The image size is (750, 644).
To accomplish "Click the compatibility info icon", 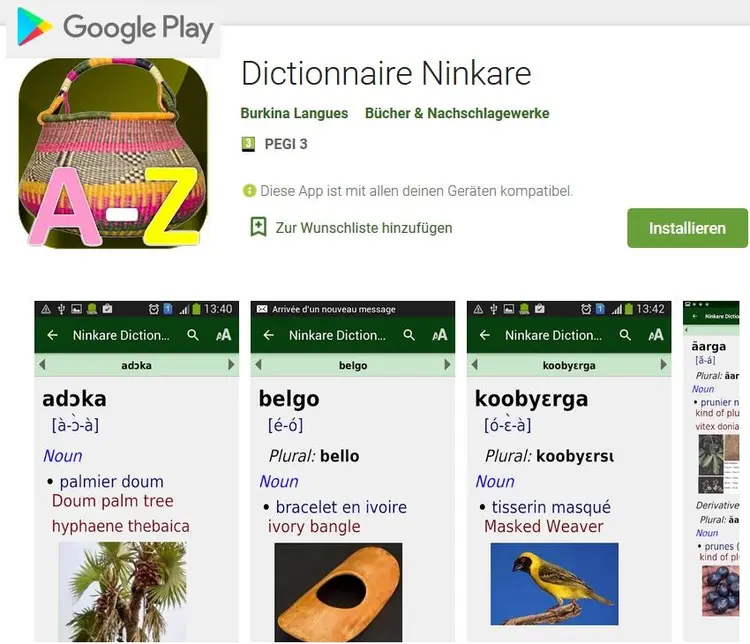I will pyautogui.click(x=249, y=190).
